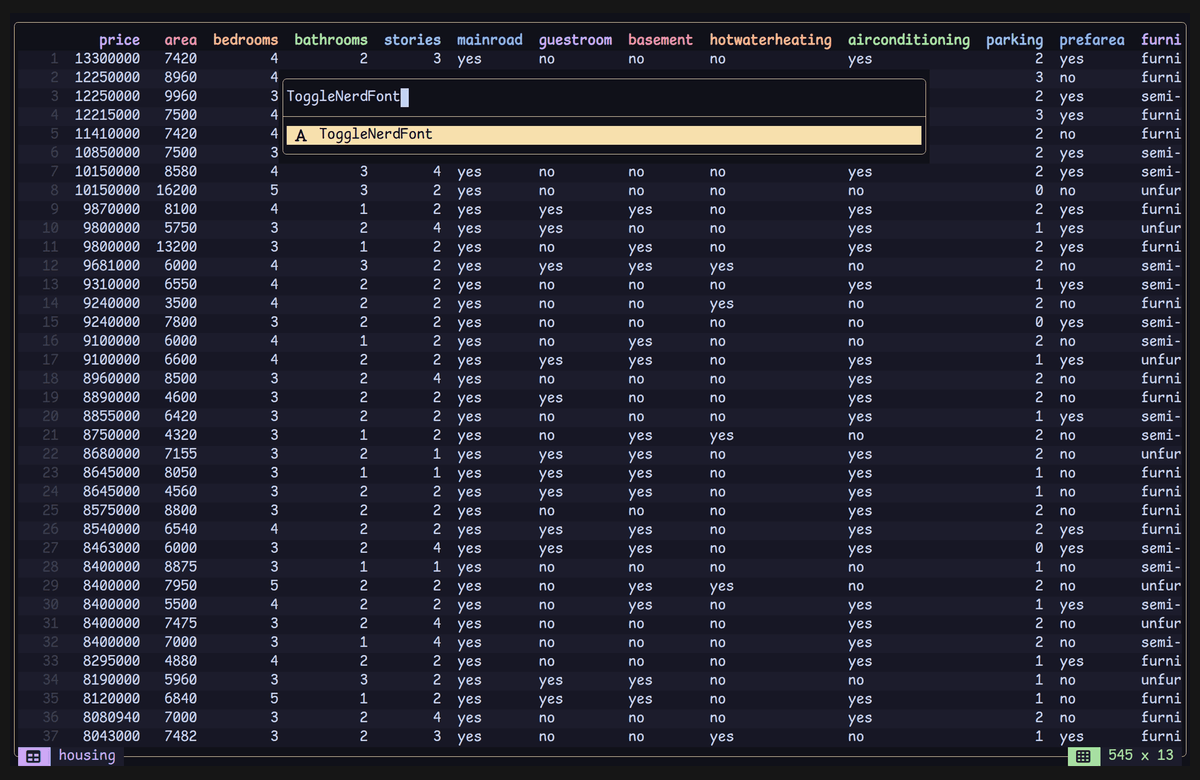Click the price value 12215000
This screenshot has width=1200, height=780.
(107, 115)
